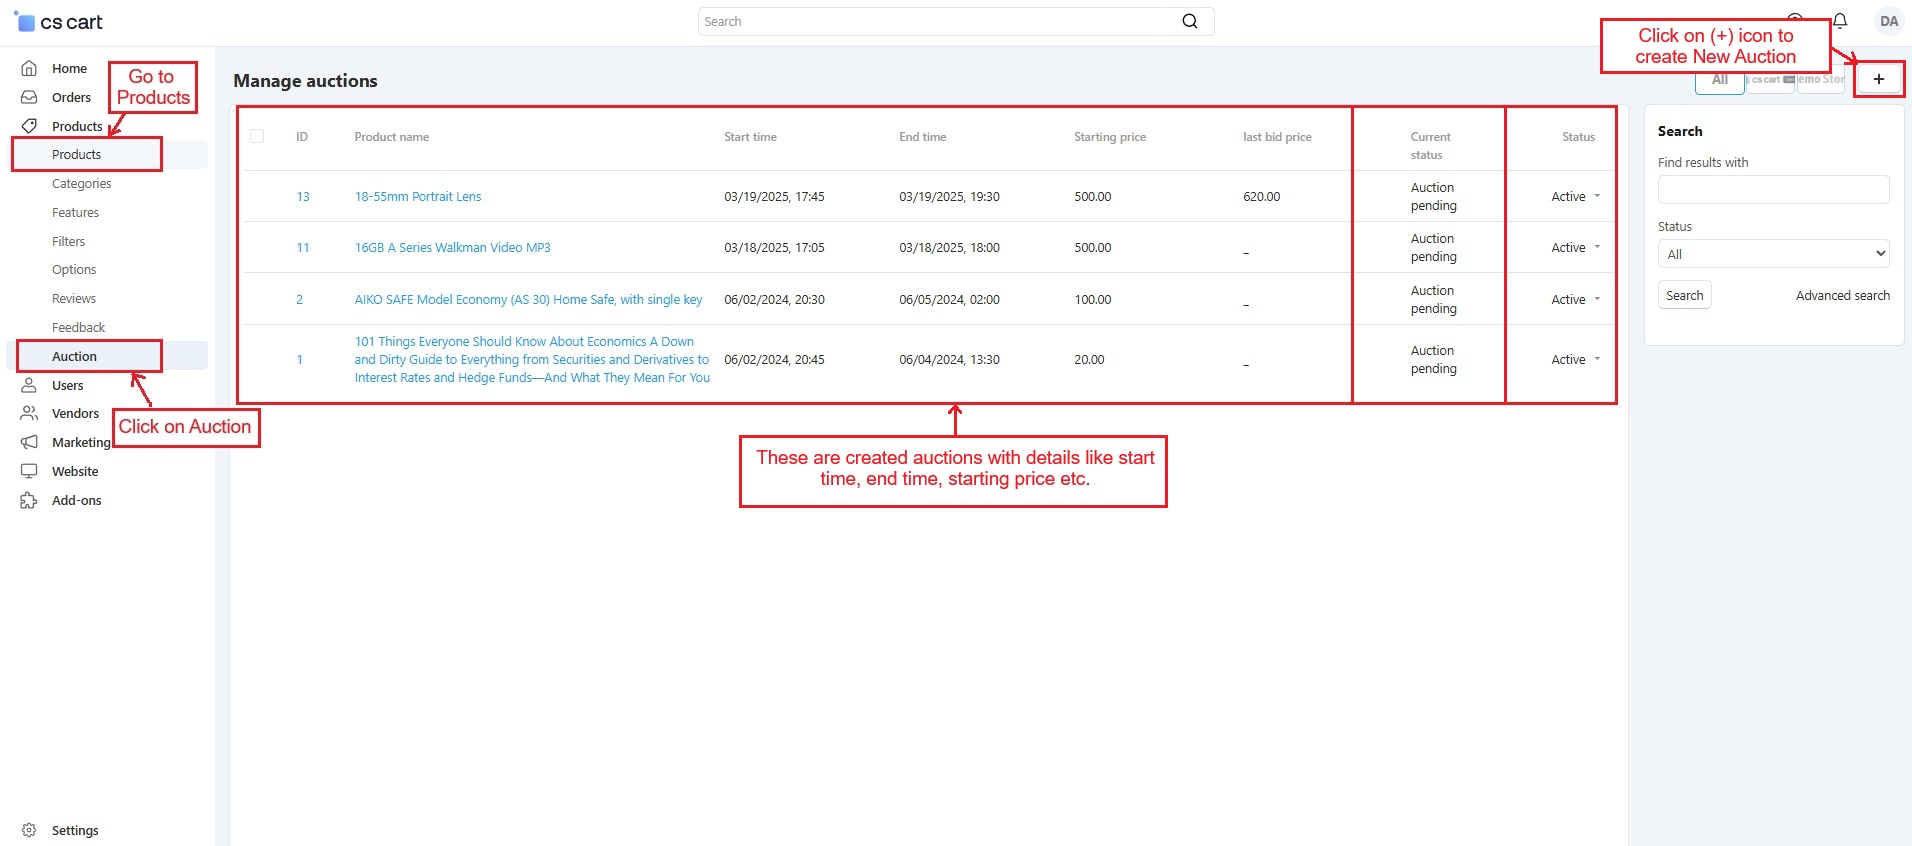Open the 18-55mm Portrait Lens link
This screenshot has width=1912, height=846.
418,197
